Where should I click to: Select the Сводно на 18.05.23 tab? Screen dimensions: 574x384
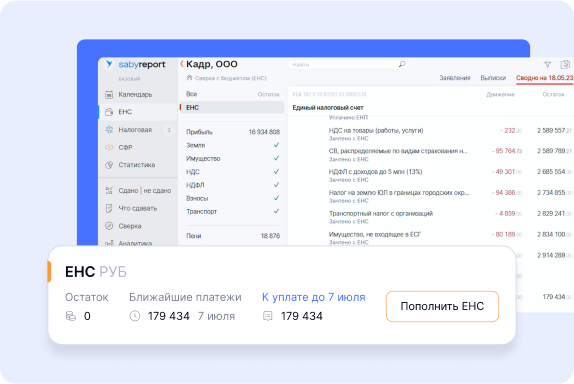(x=545, y=78)
